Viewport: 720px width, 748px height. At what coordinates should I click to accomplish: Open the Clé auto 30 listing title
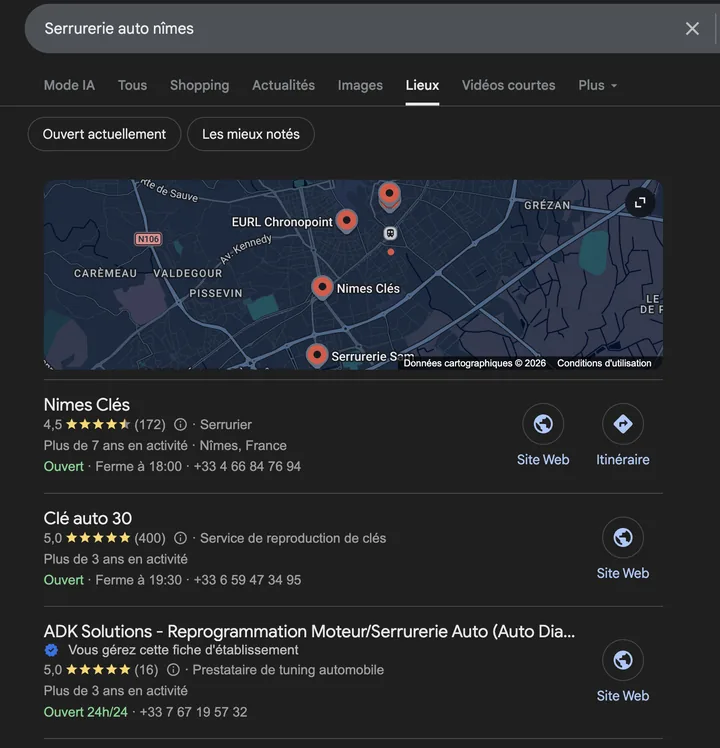coord(88,519)
